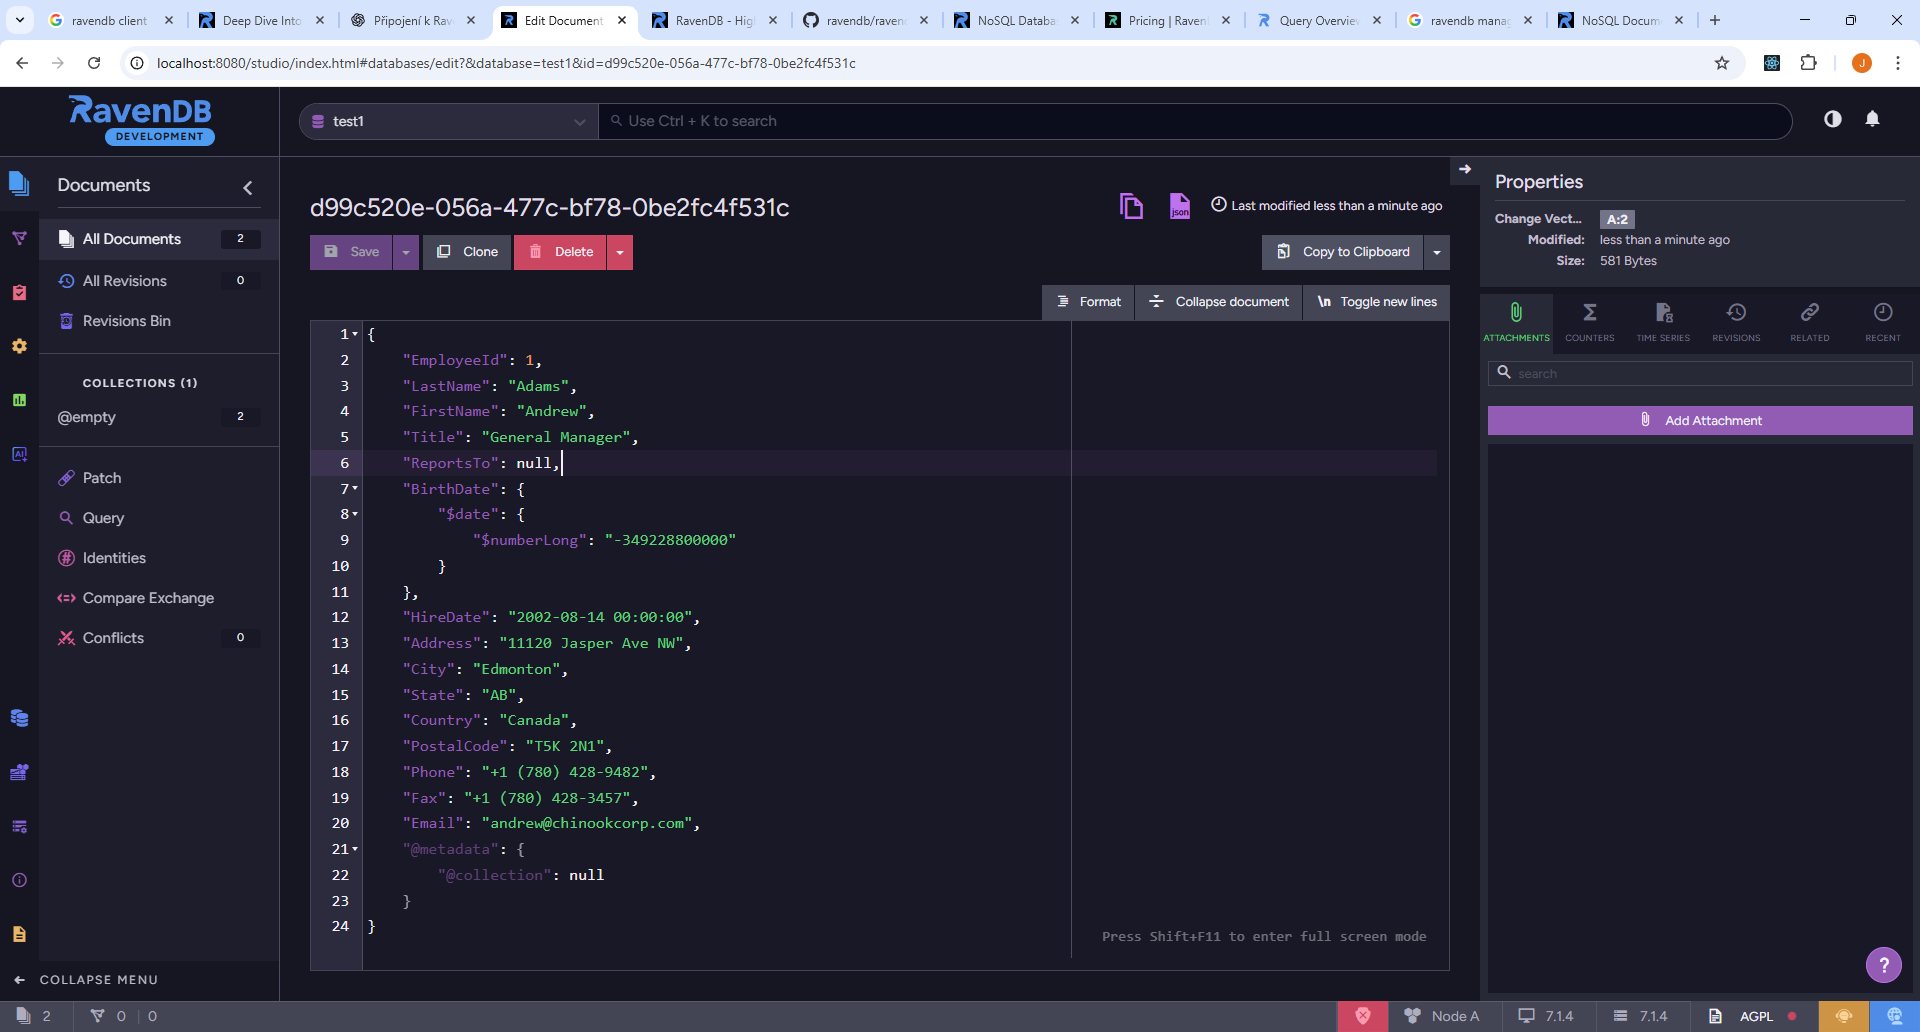Open the Query menu item
This screenshot has height=1032, width=1920.
pyautogui.click(x=103, y=518)
